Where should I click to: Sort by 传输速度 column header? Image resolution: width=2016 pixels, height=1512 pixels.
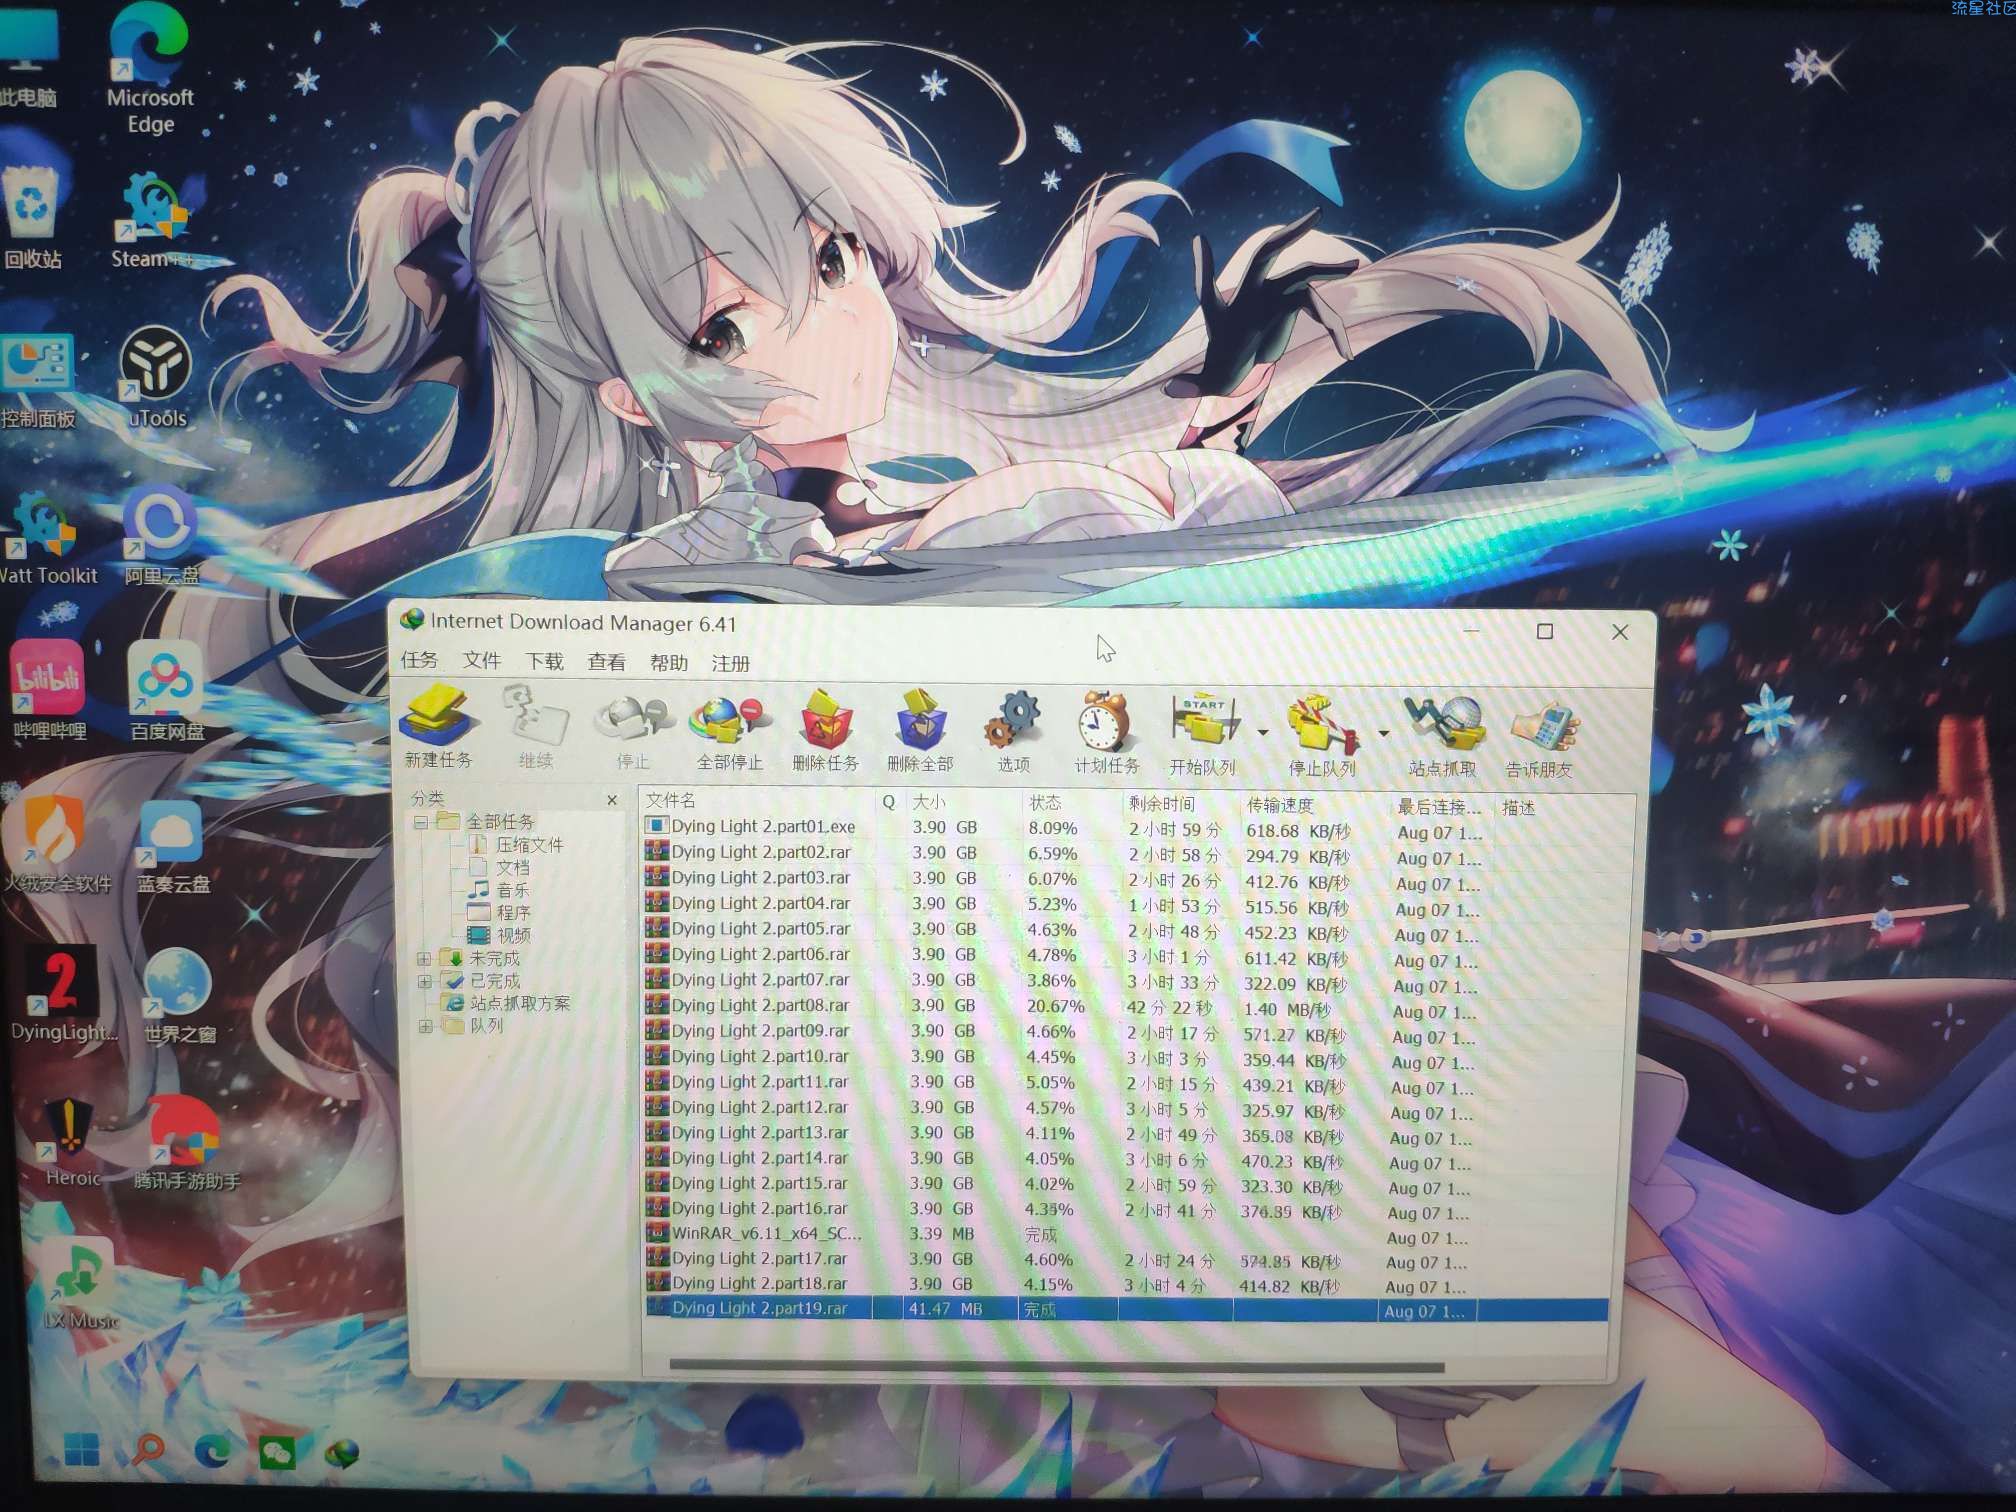click(x=1314, y=805)
